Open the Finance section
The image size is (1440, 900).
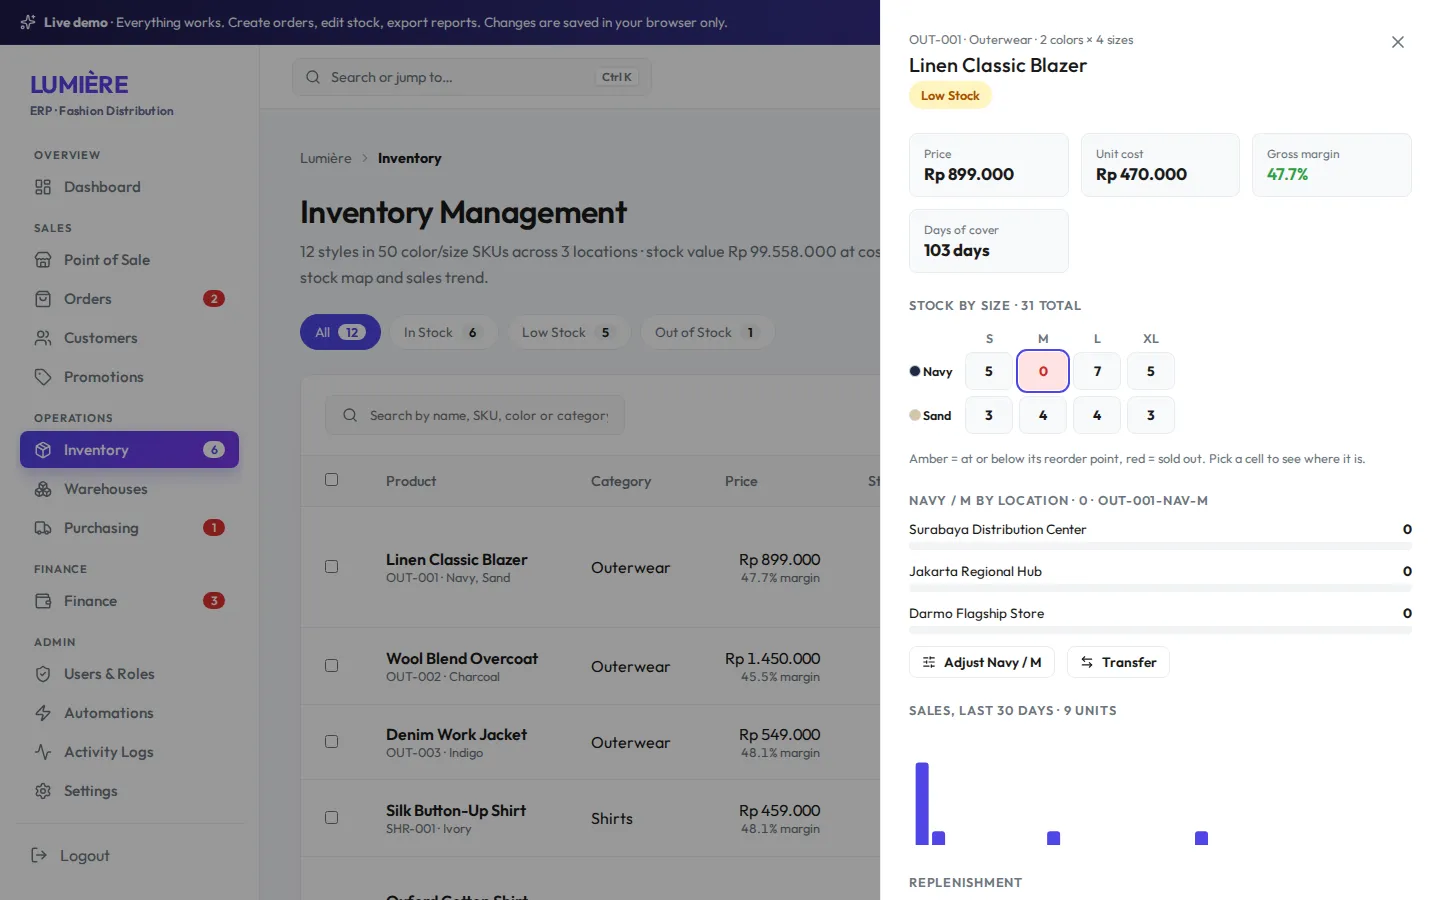[129, 601]
